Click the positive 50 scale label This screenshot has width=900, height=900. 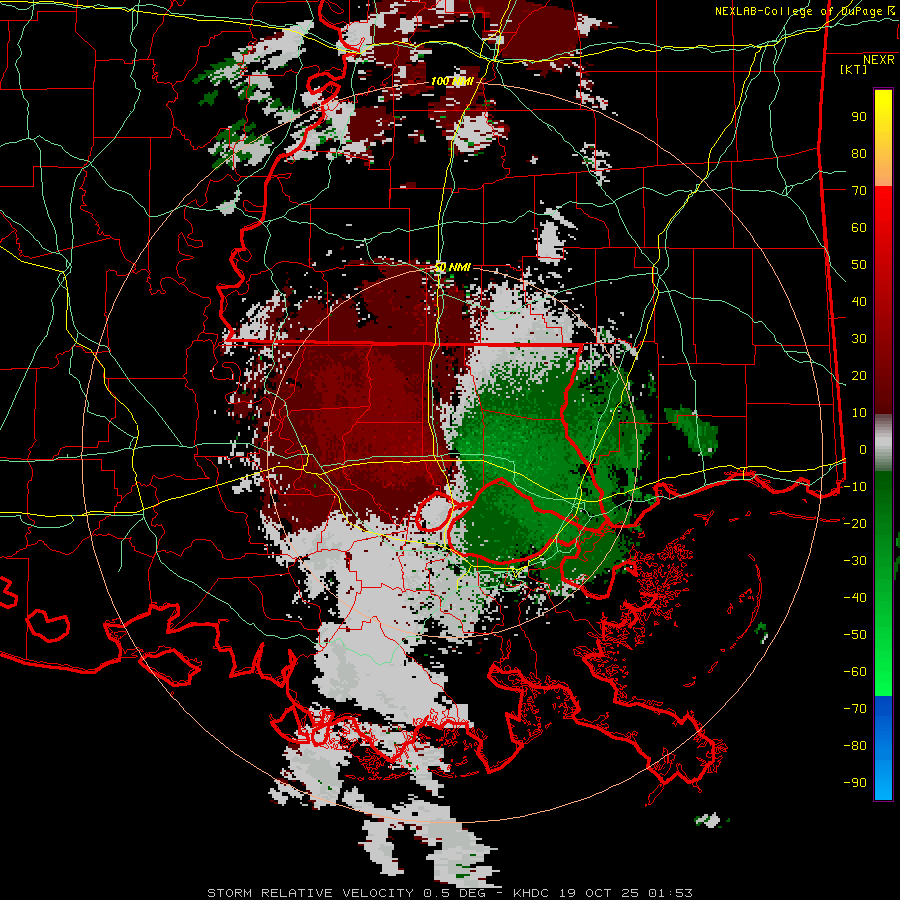[x=859, y=265]
